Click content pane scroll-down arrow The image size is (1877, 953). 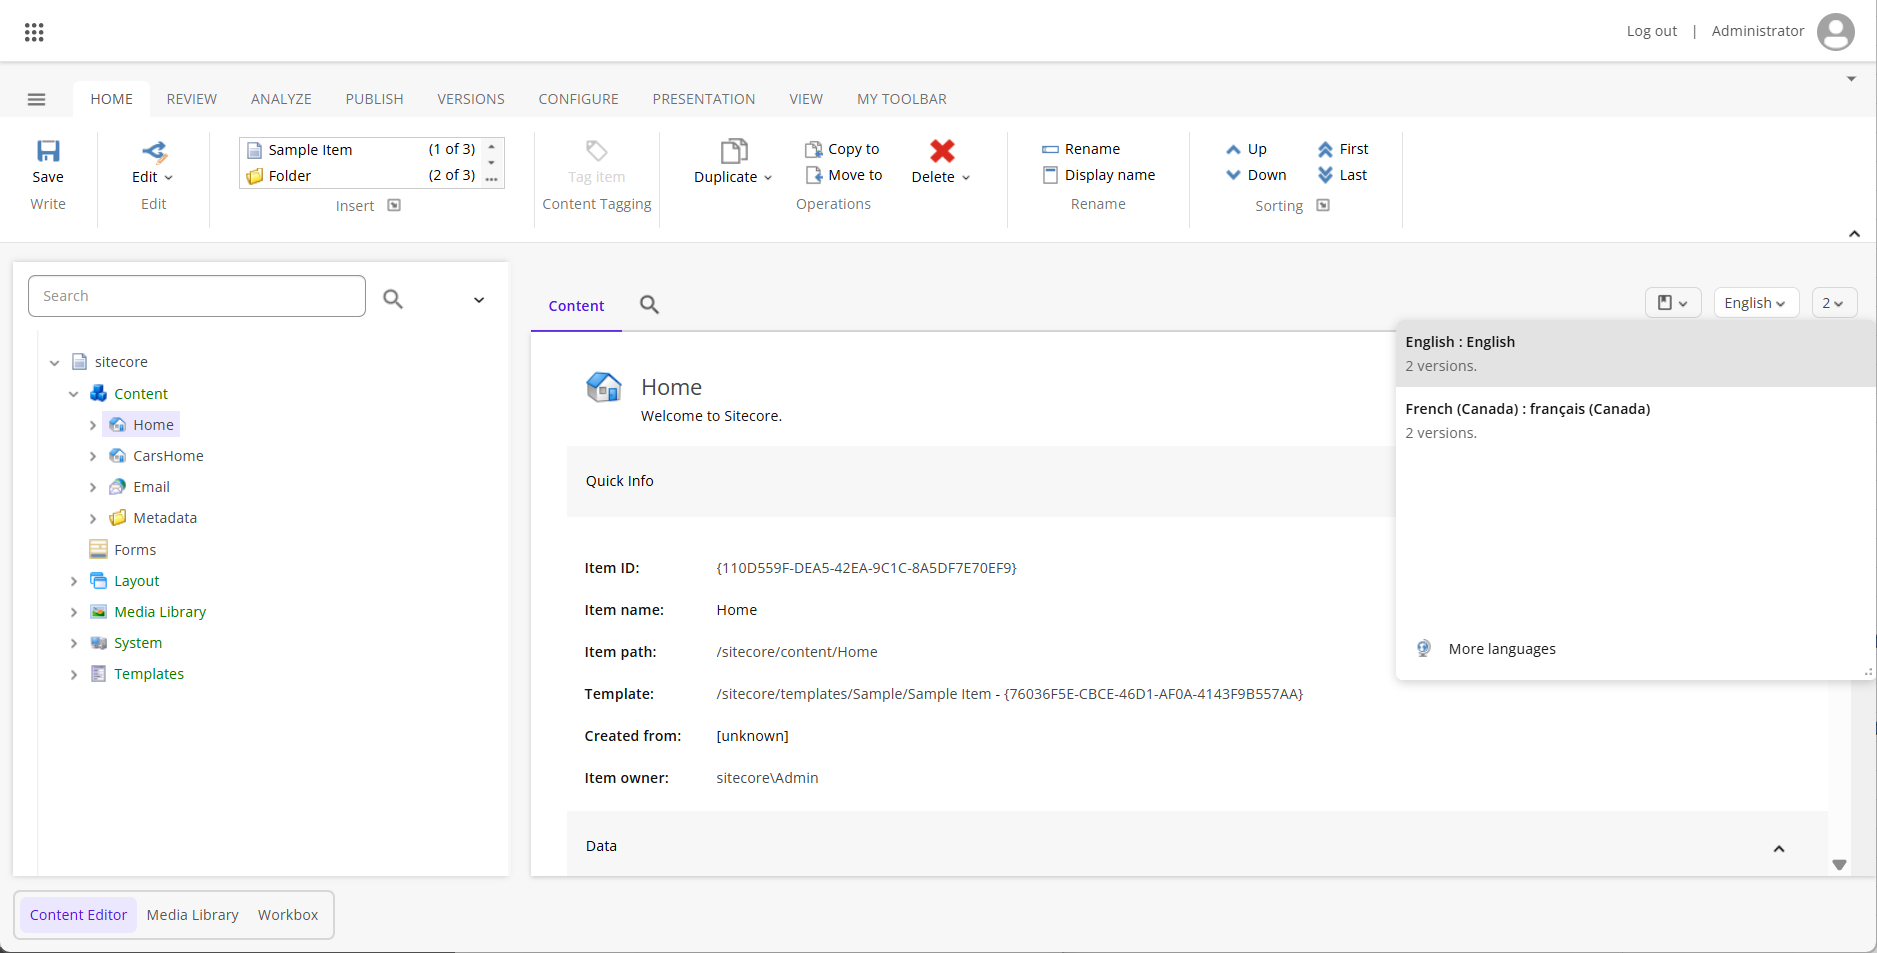pyautogui.click(x=1839, y=865)
